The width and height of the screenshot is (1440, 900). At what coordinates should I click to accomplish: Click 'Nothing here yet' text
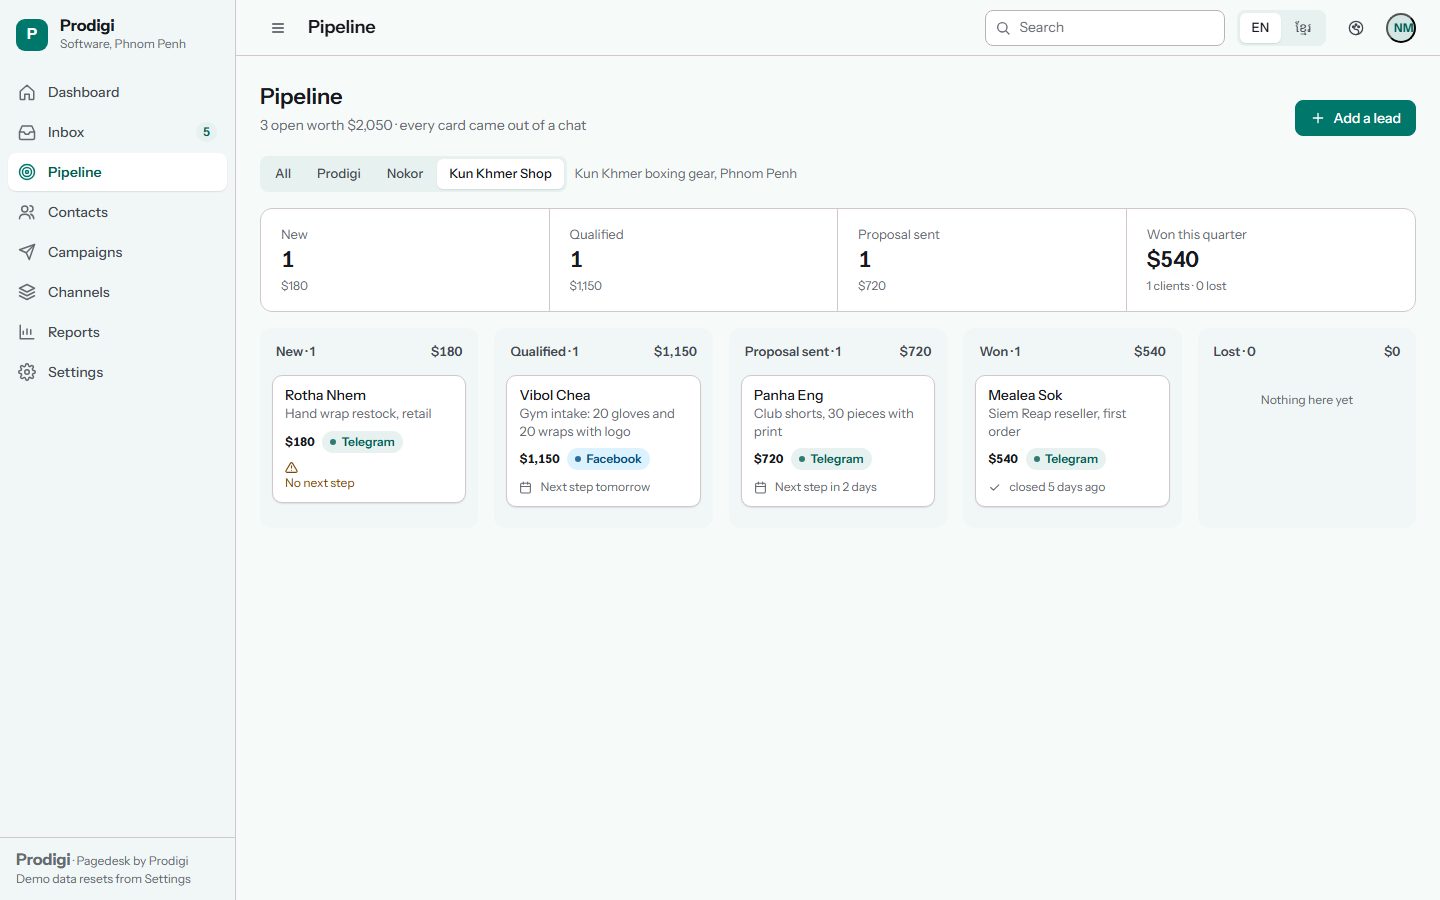tap(1306, 400)
